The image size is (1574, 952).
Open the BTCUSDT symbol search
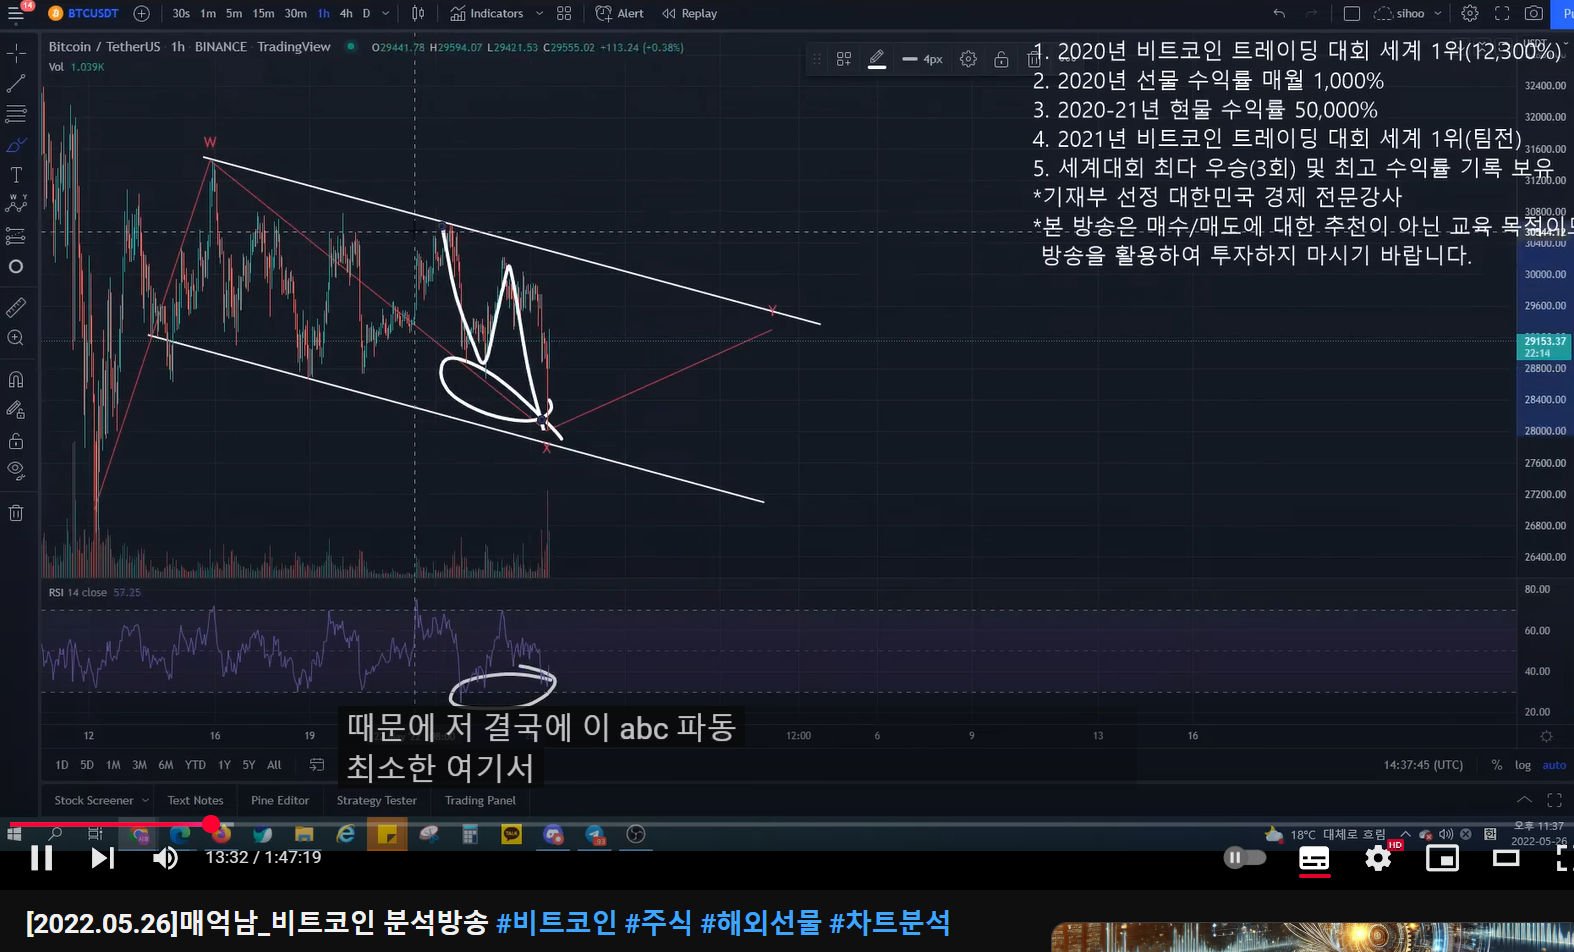tap(83, 13)
